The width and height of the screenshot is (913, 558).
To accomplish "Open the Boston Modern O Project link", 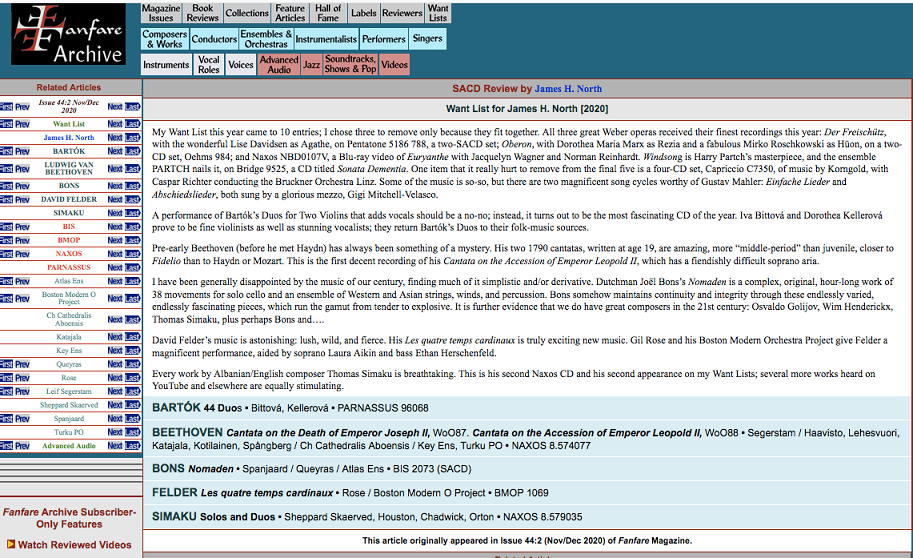I will coord(69,298).
